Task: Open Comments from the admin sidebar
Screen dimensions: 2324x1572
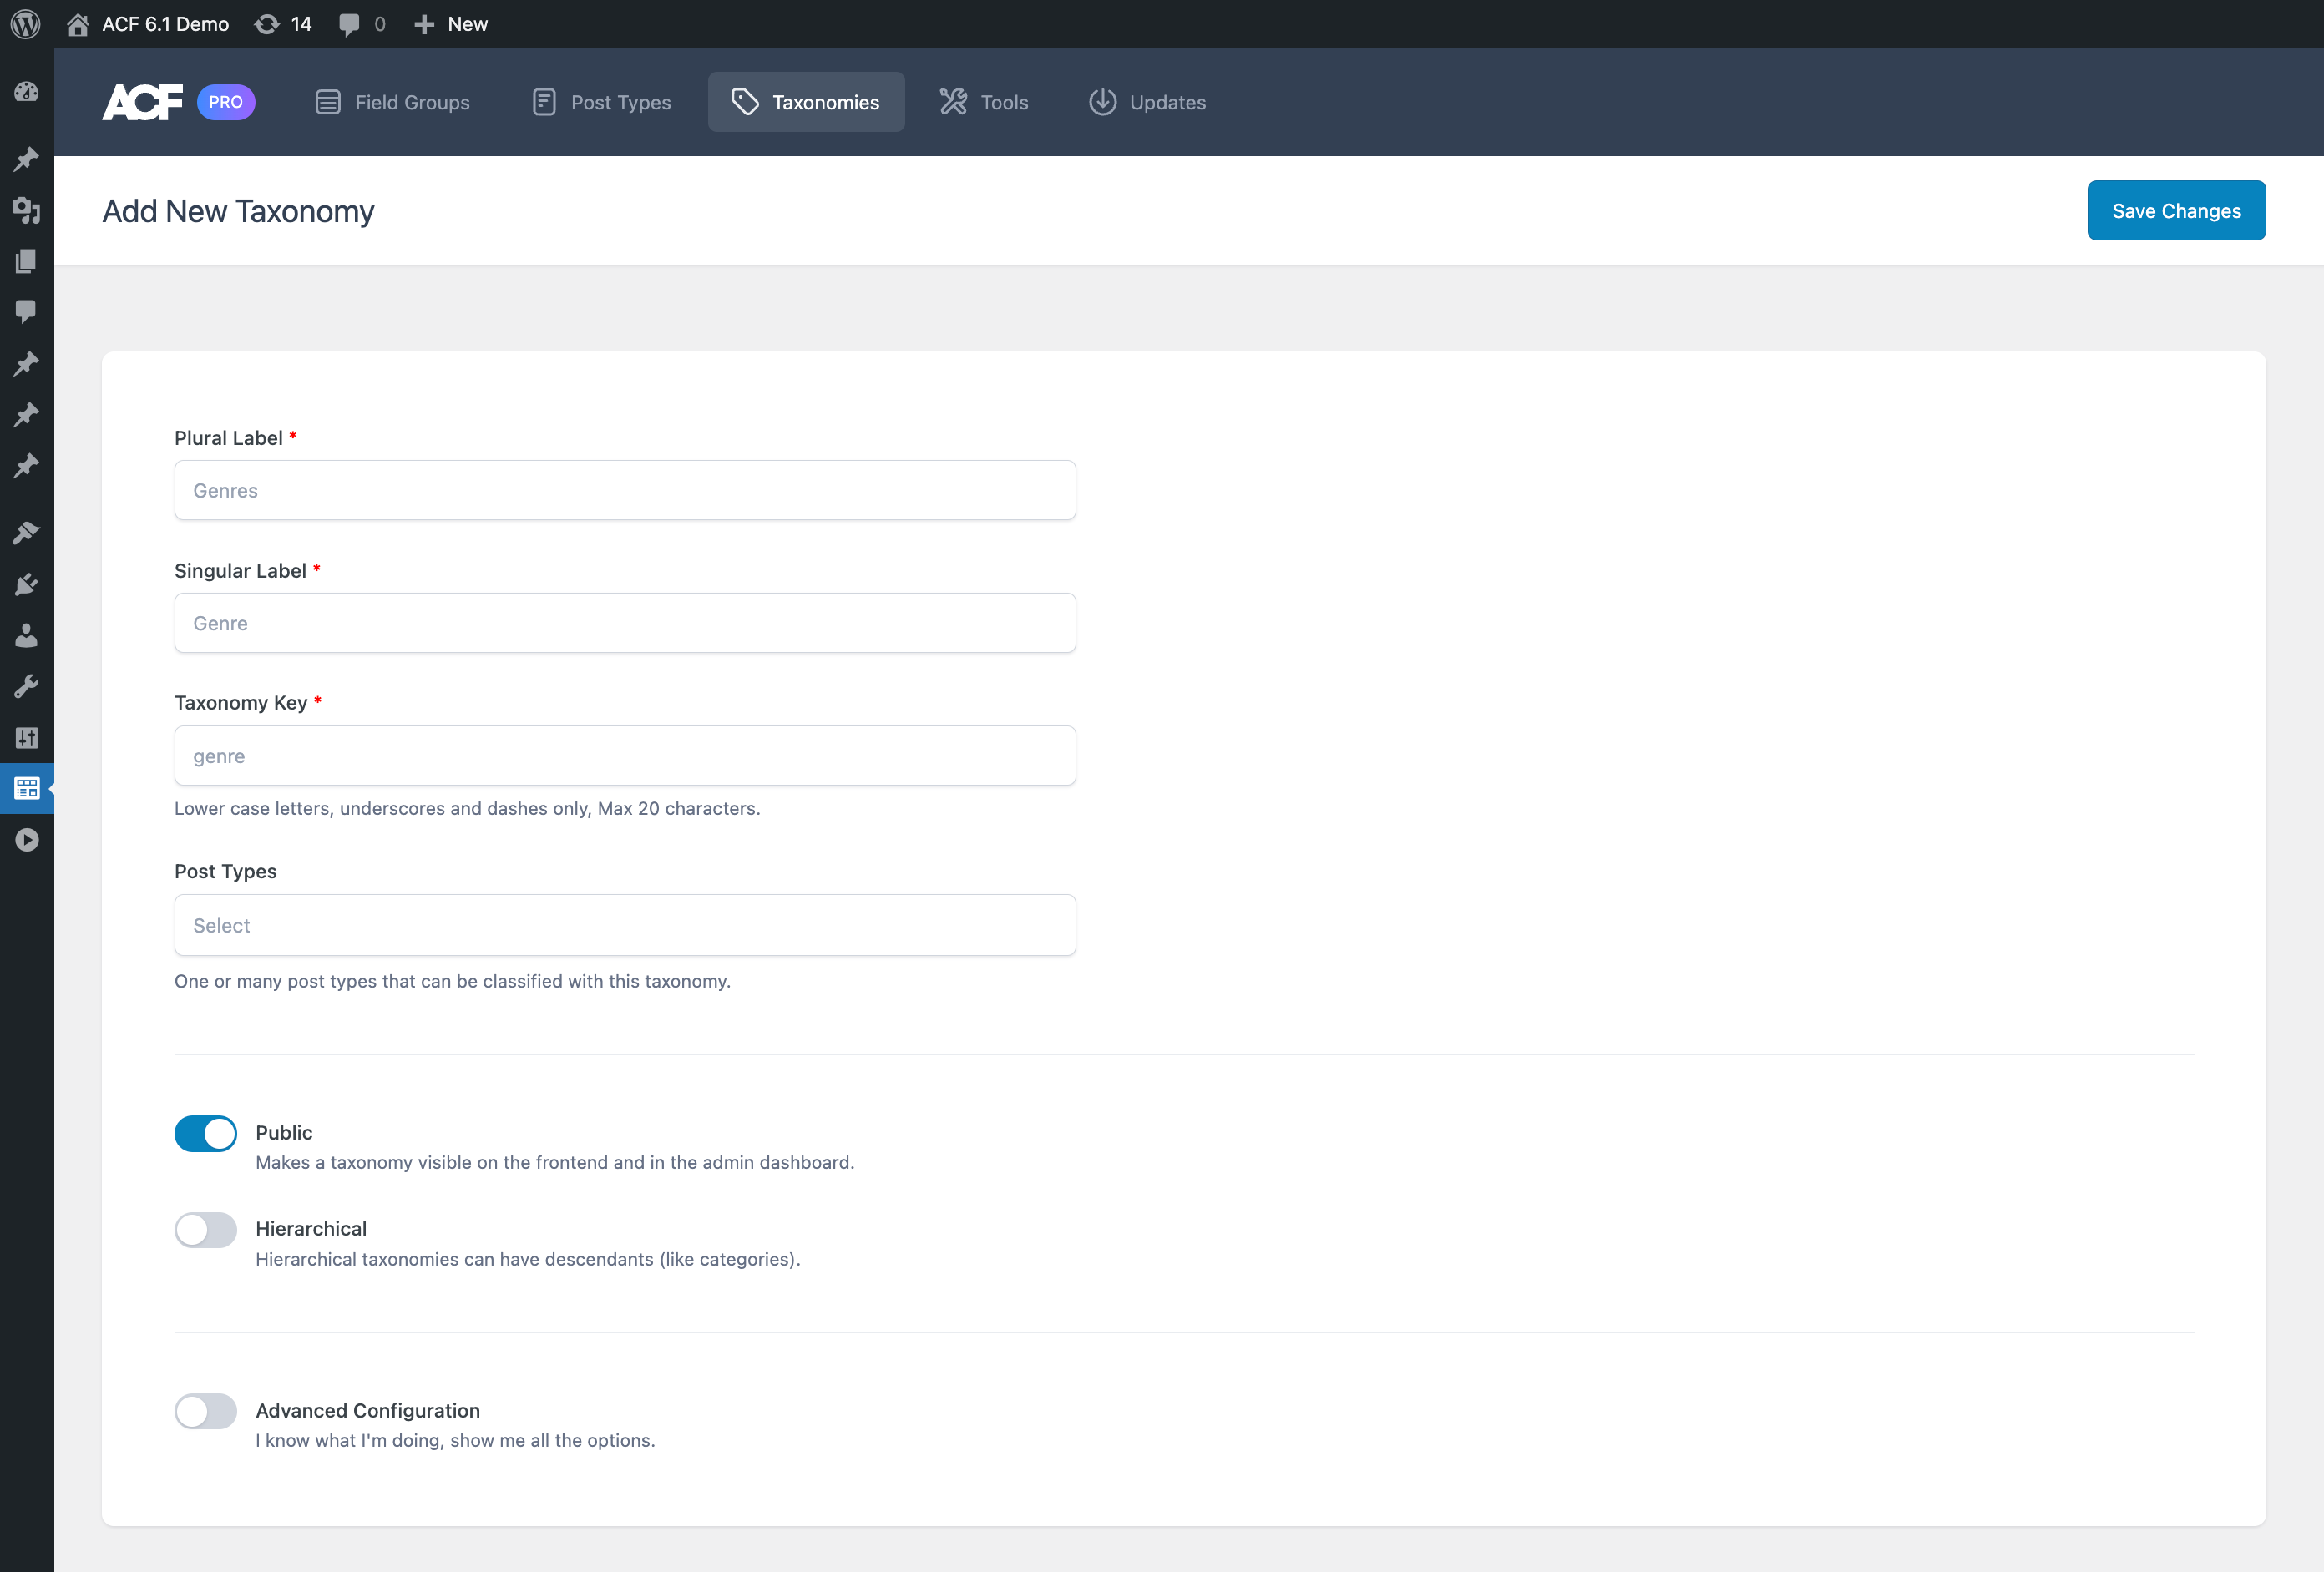Action: 26,311
